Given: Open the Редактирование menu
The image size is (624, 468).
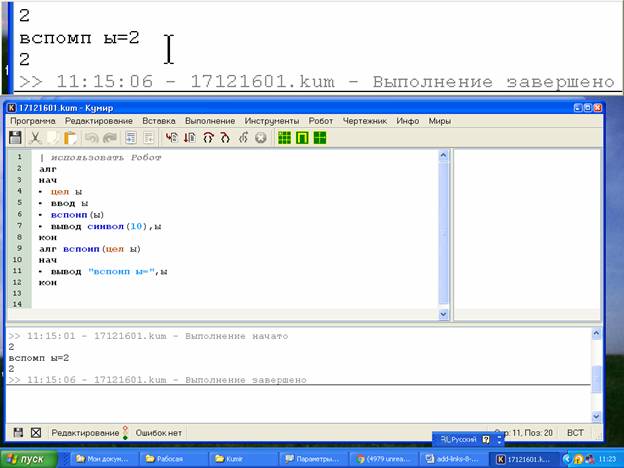Looking at the screenshot, I should coord(99,121).
